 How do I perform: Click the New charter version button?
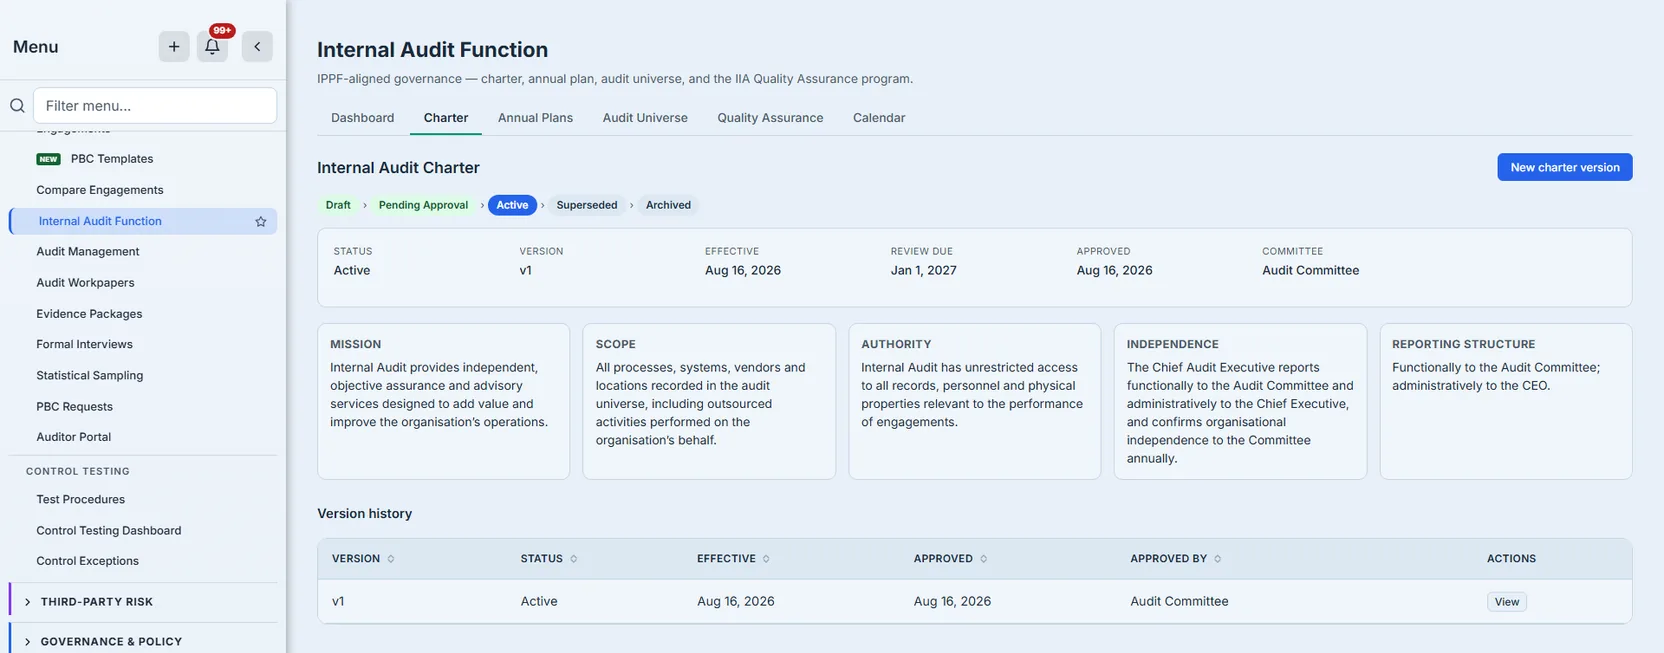1565,167
